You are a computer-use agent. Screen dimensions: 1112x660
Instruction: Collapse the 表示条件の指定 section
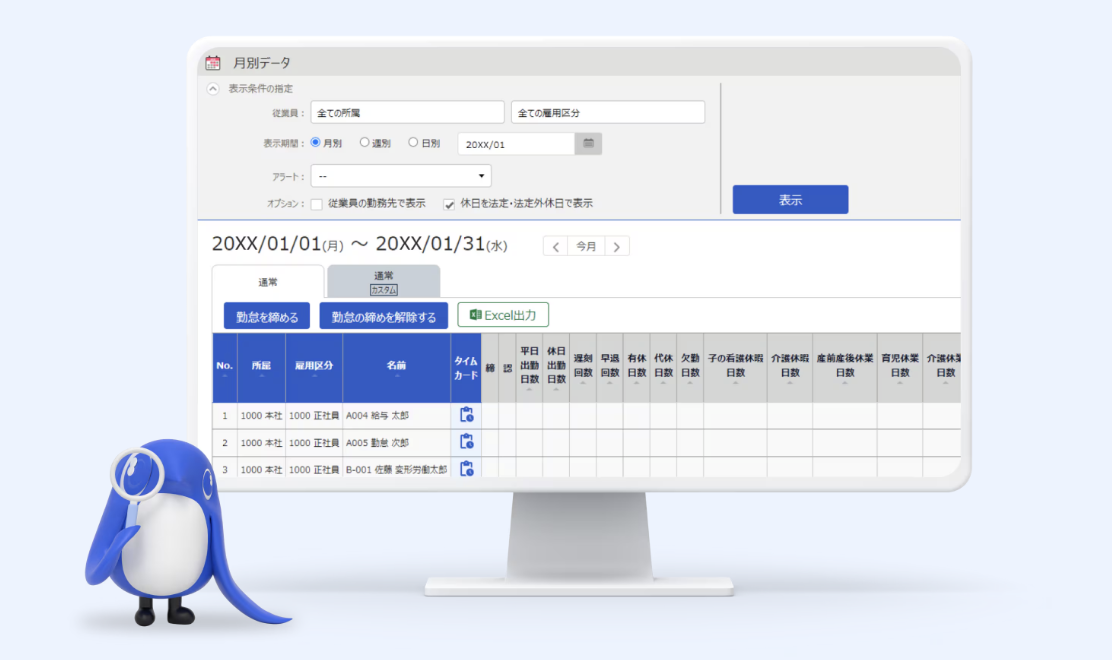pyautogui.click(x=213, y=88)
